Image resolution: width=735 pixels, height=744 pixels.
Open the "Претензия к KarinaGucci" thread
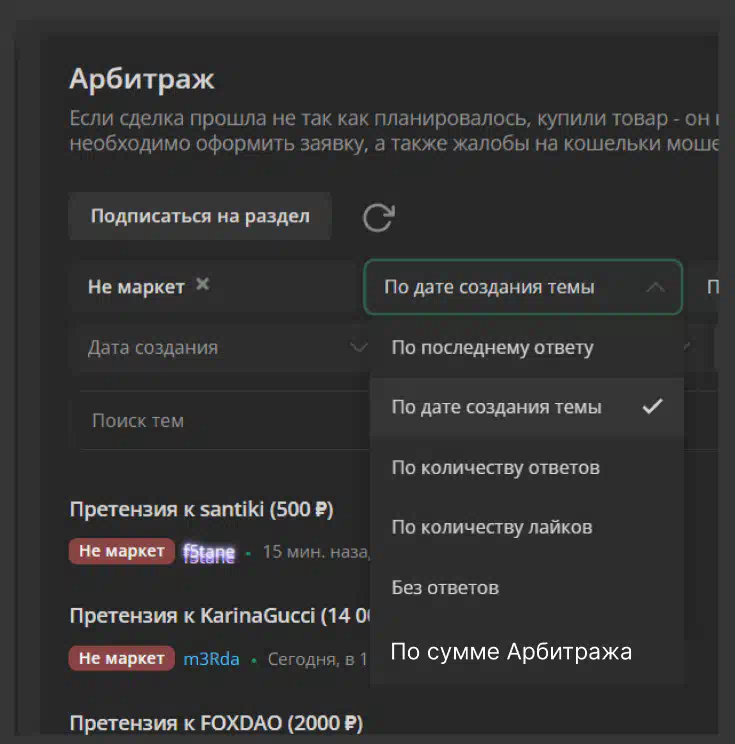[219, 615]
